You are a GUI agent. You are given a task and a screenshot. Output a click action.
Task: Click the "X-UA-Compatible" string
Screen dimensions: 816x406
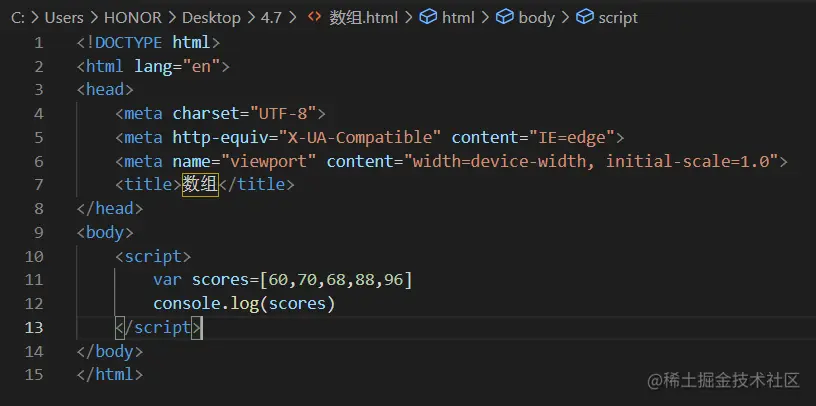[360, 137]
